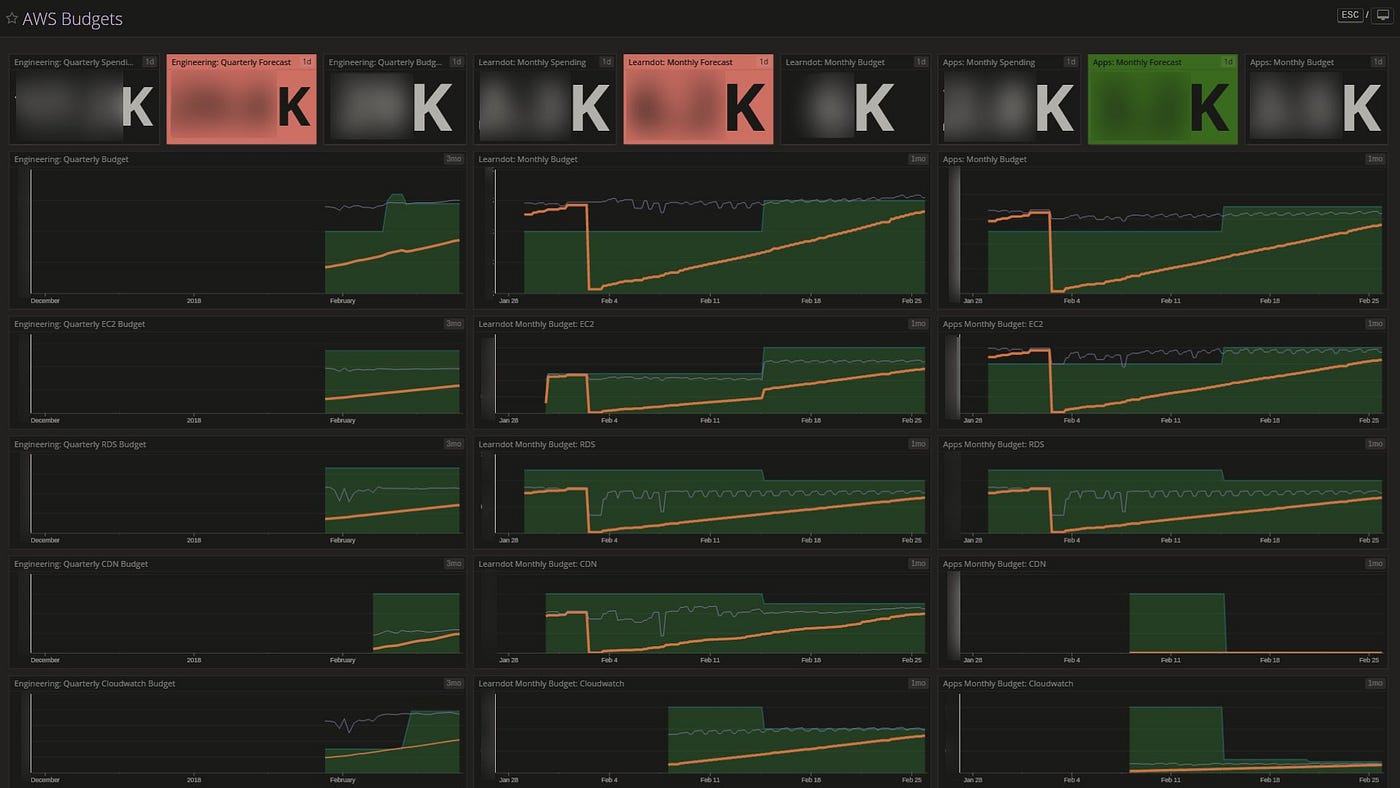Click Feb 11 label in Learndot Monthly Budget: EC2
This screenshot has width=1400, height=788.
(710, 420)
